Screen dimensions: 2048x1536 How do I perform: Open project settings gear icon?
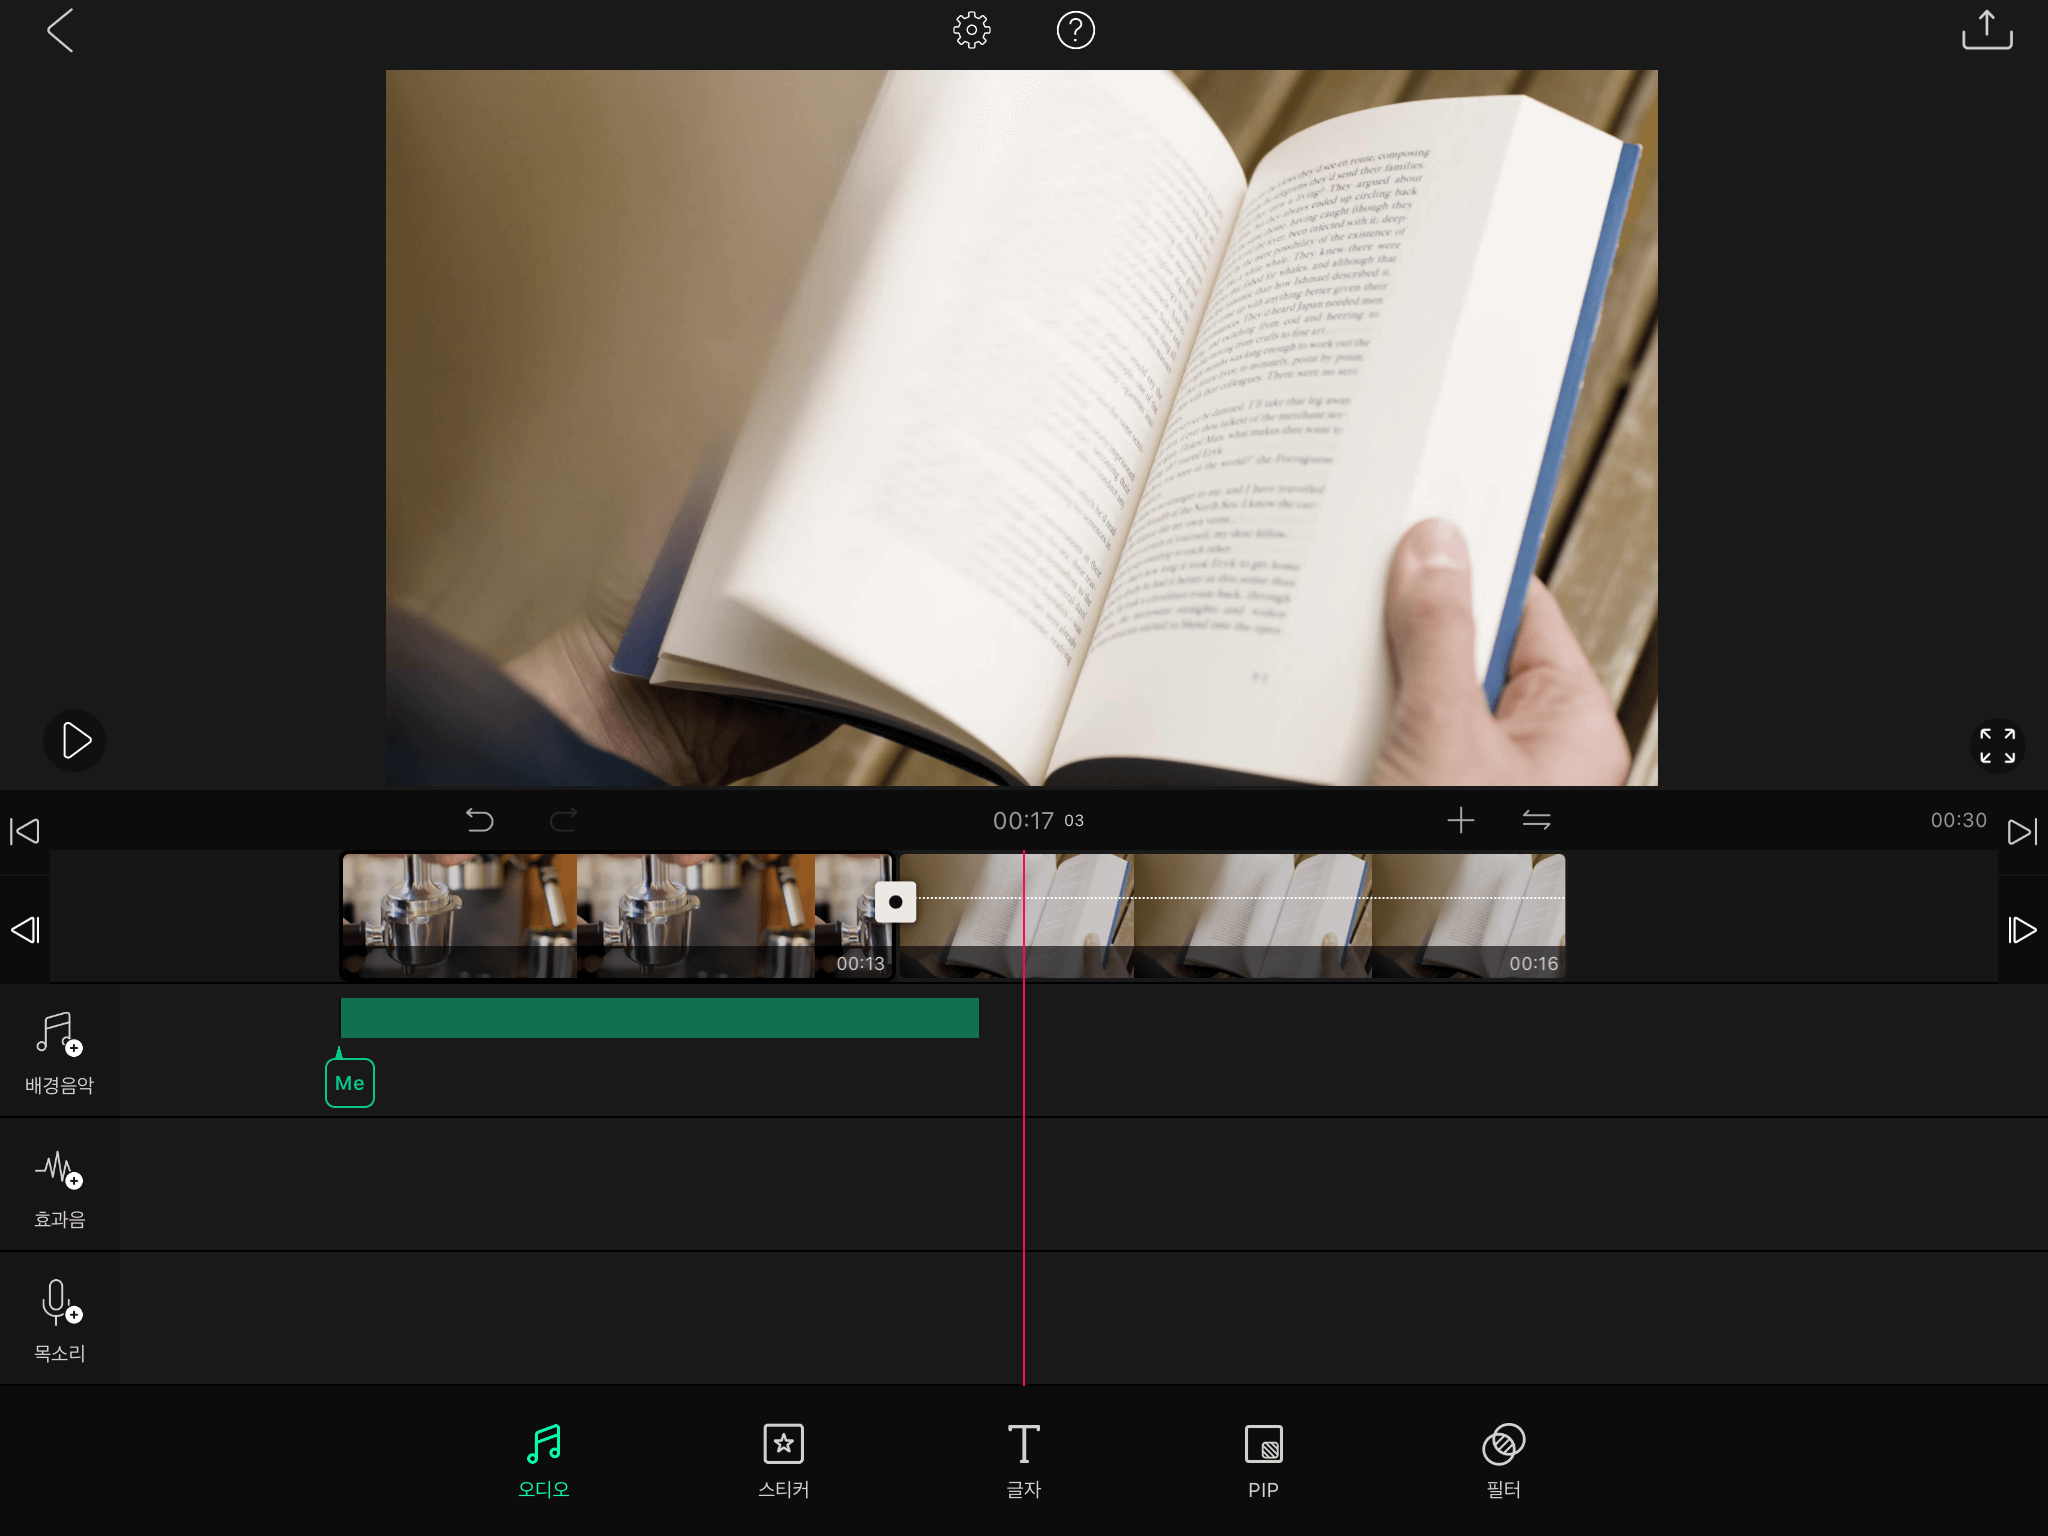pyautogui.click(x=971, y=31)
